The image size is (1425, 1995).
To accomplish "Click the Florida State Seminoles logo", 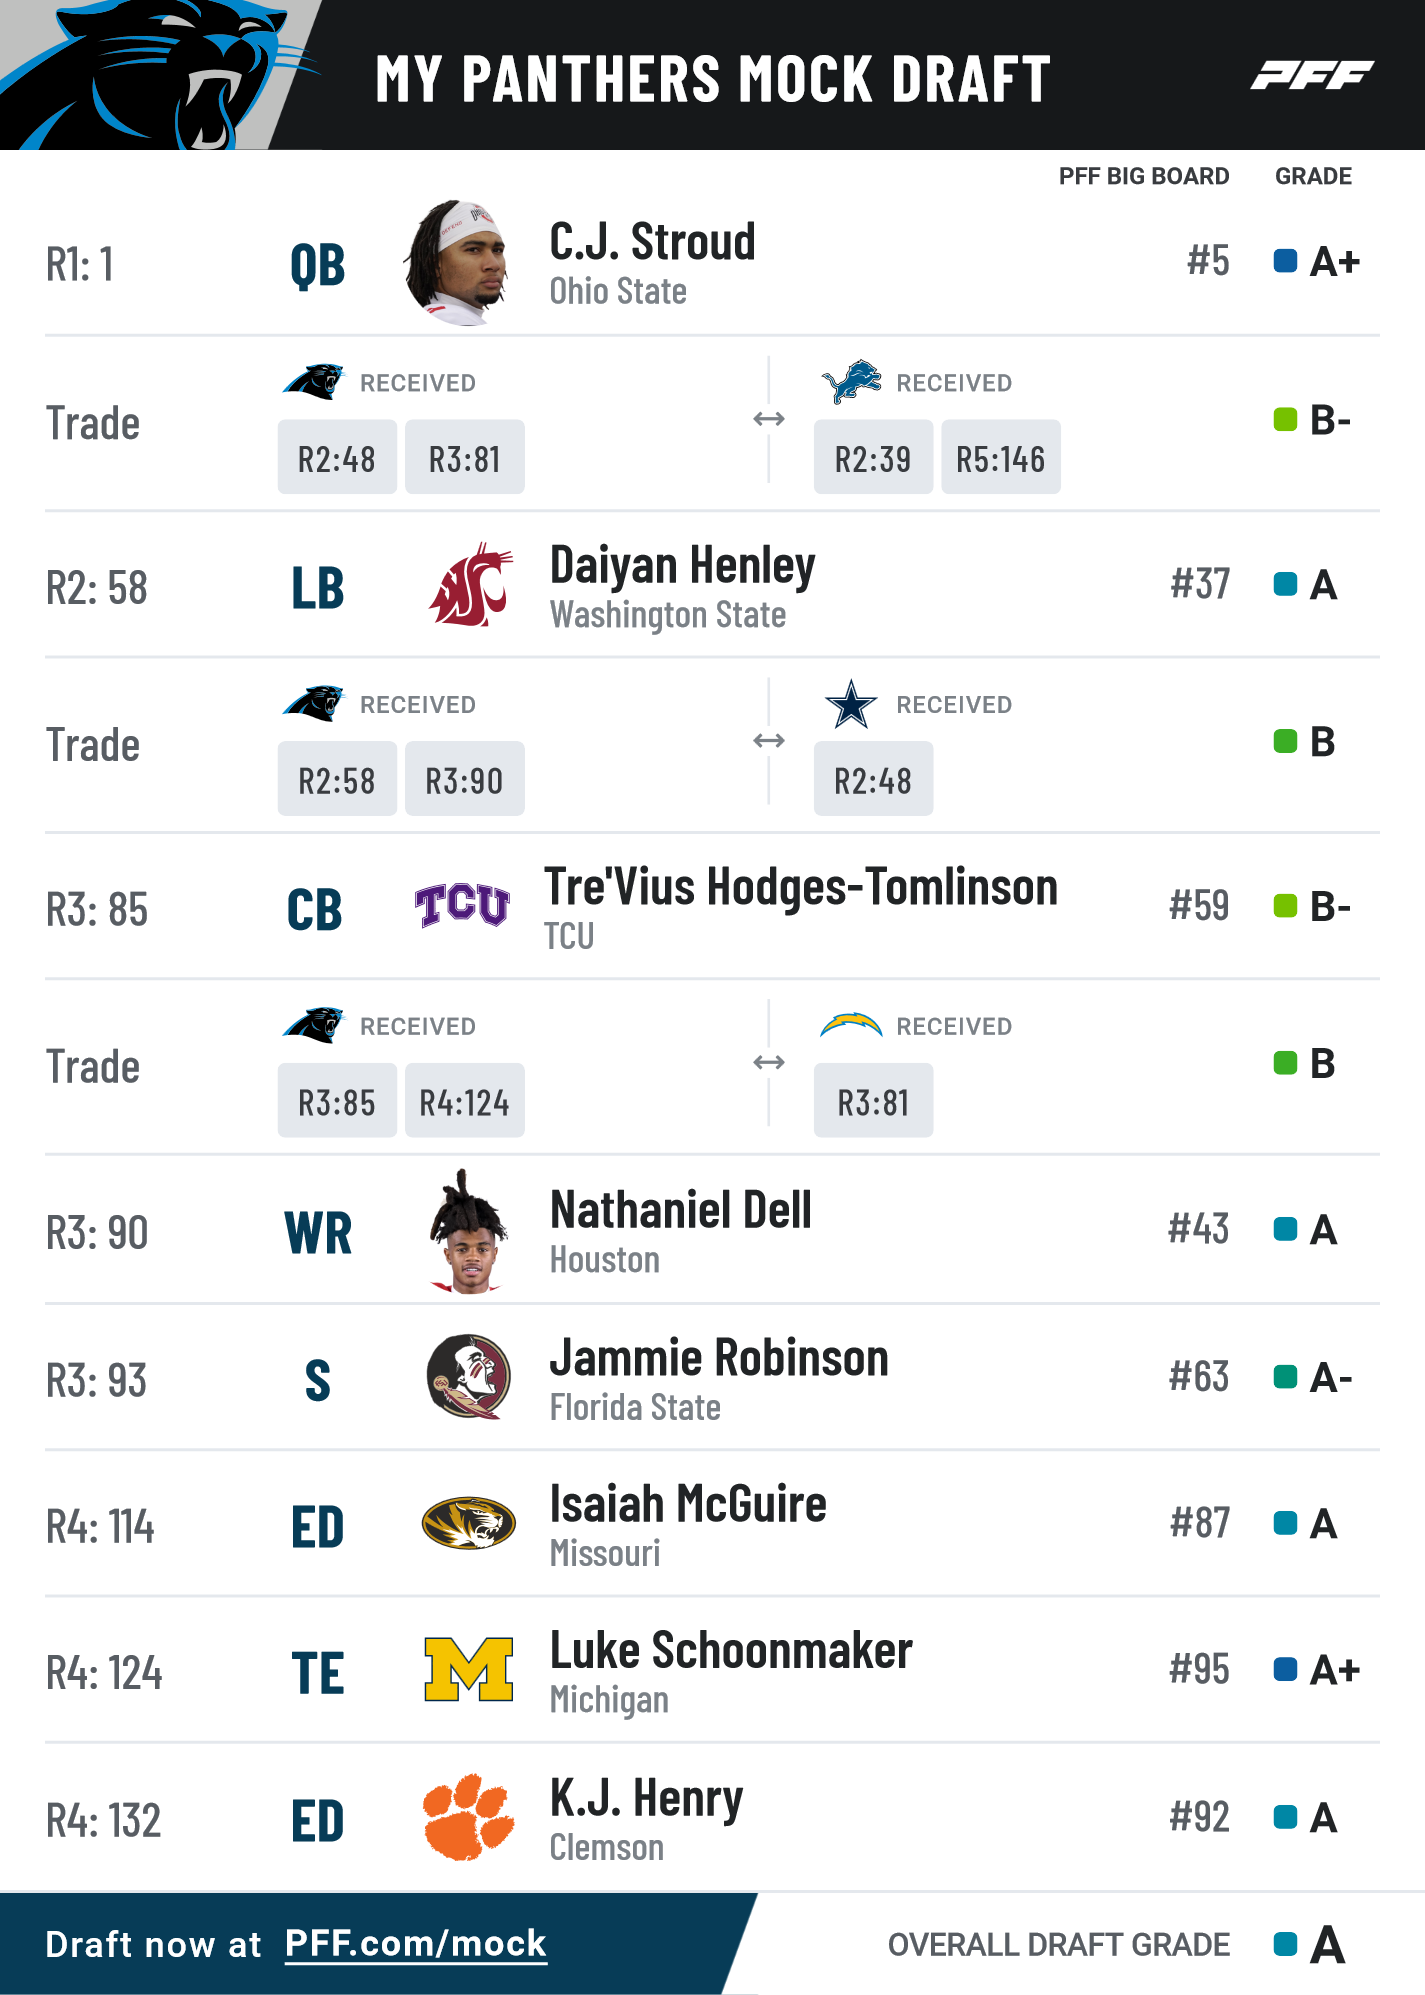I will (468, 1377).
